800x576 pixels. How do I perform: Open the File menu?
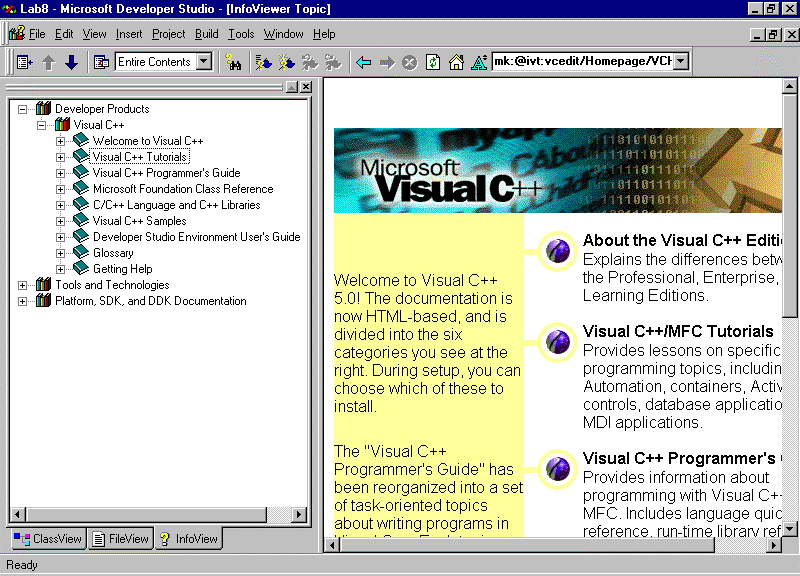click(x=37, y=34)
